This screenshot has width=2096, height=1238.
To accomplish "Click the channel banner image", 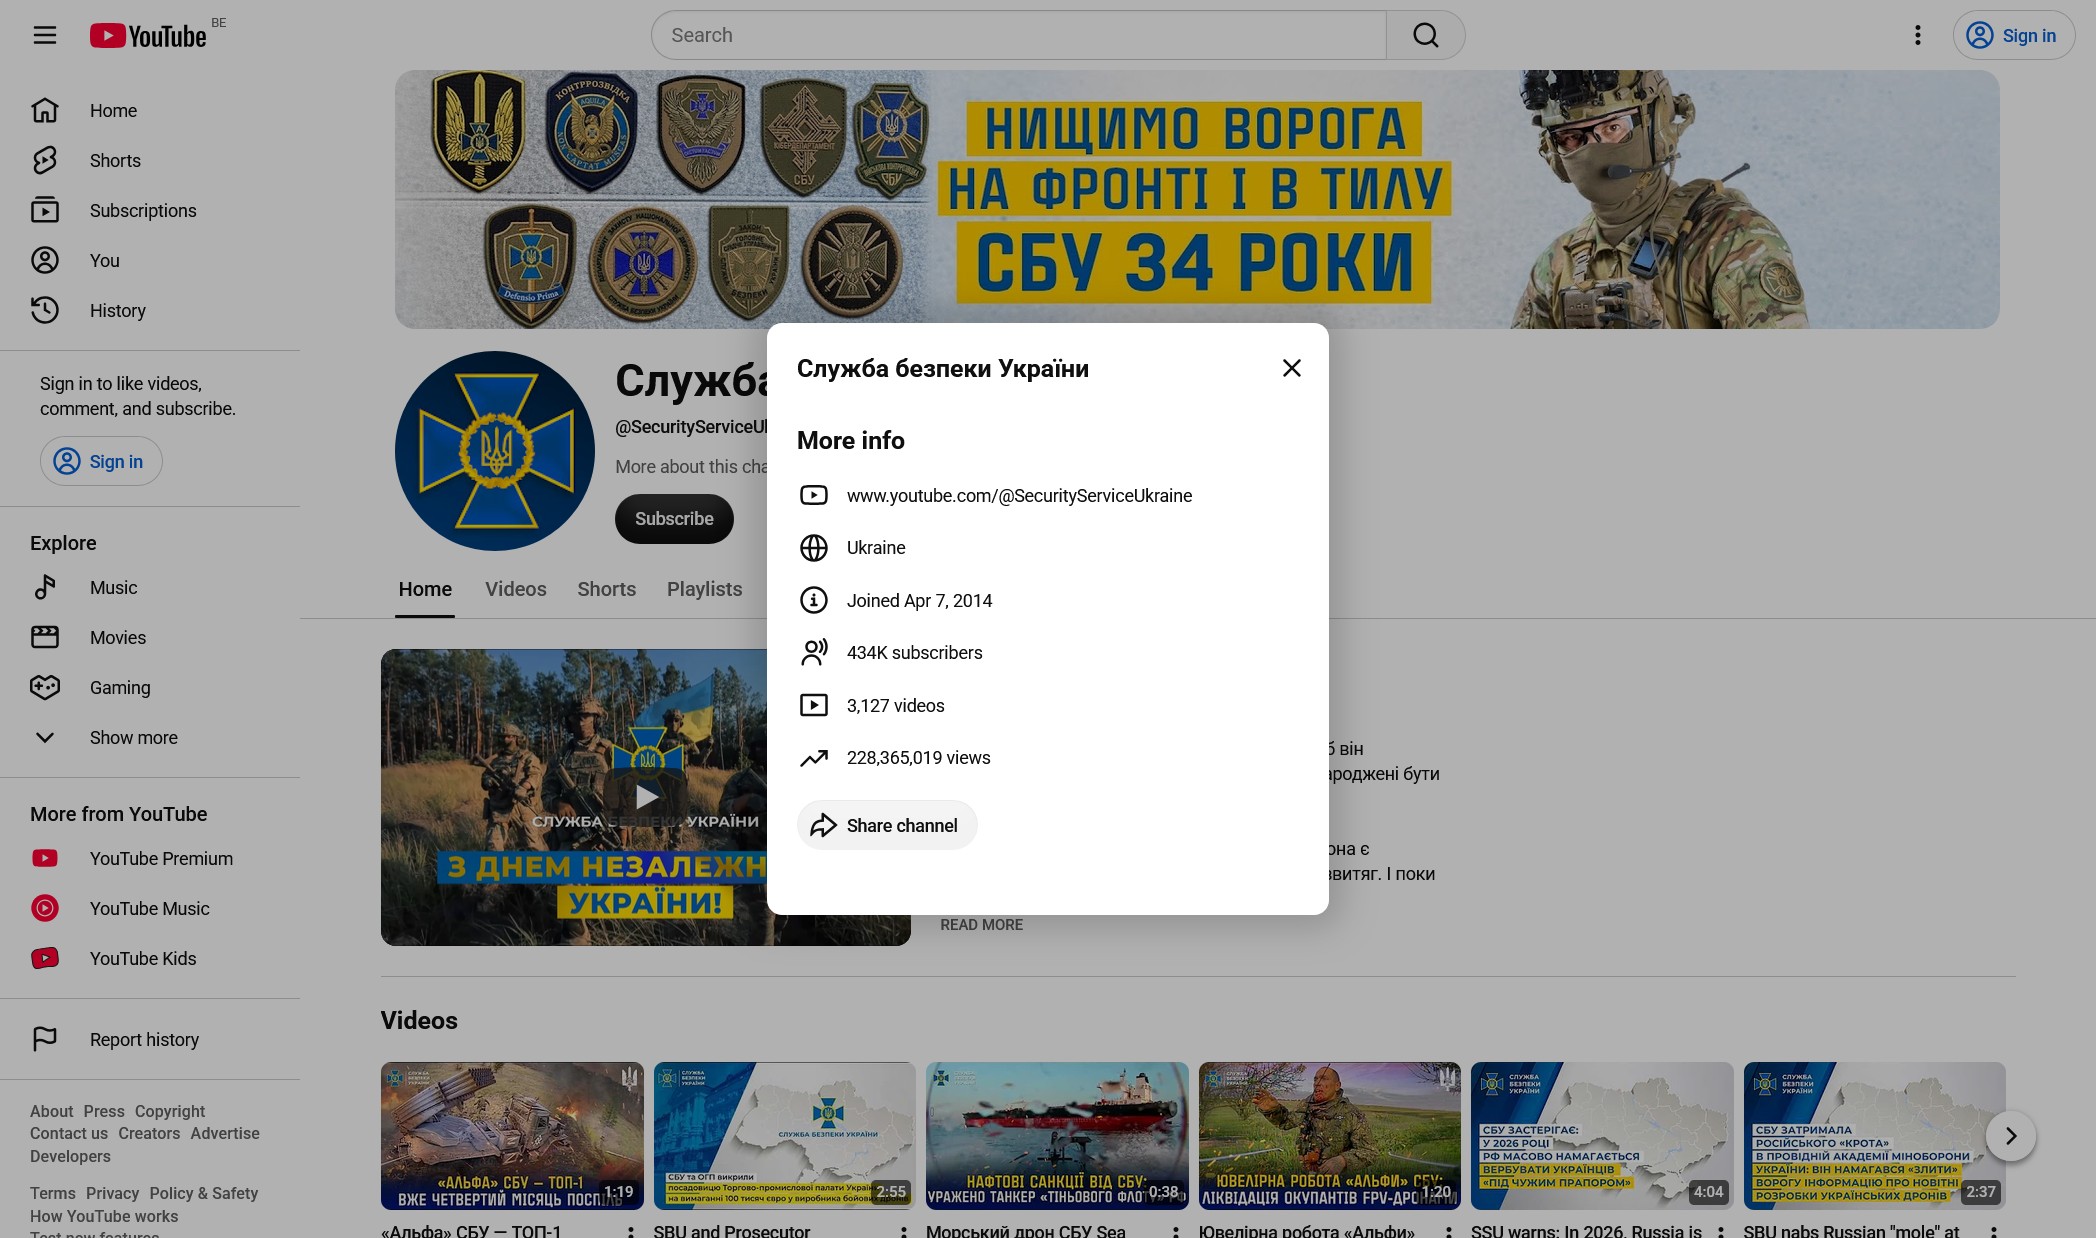I will click(1197, 199).
